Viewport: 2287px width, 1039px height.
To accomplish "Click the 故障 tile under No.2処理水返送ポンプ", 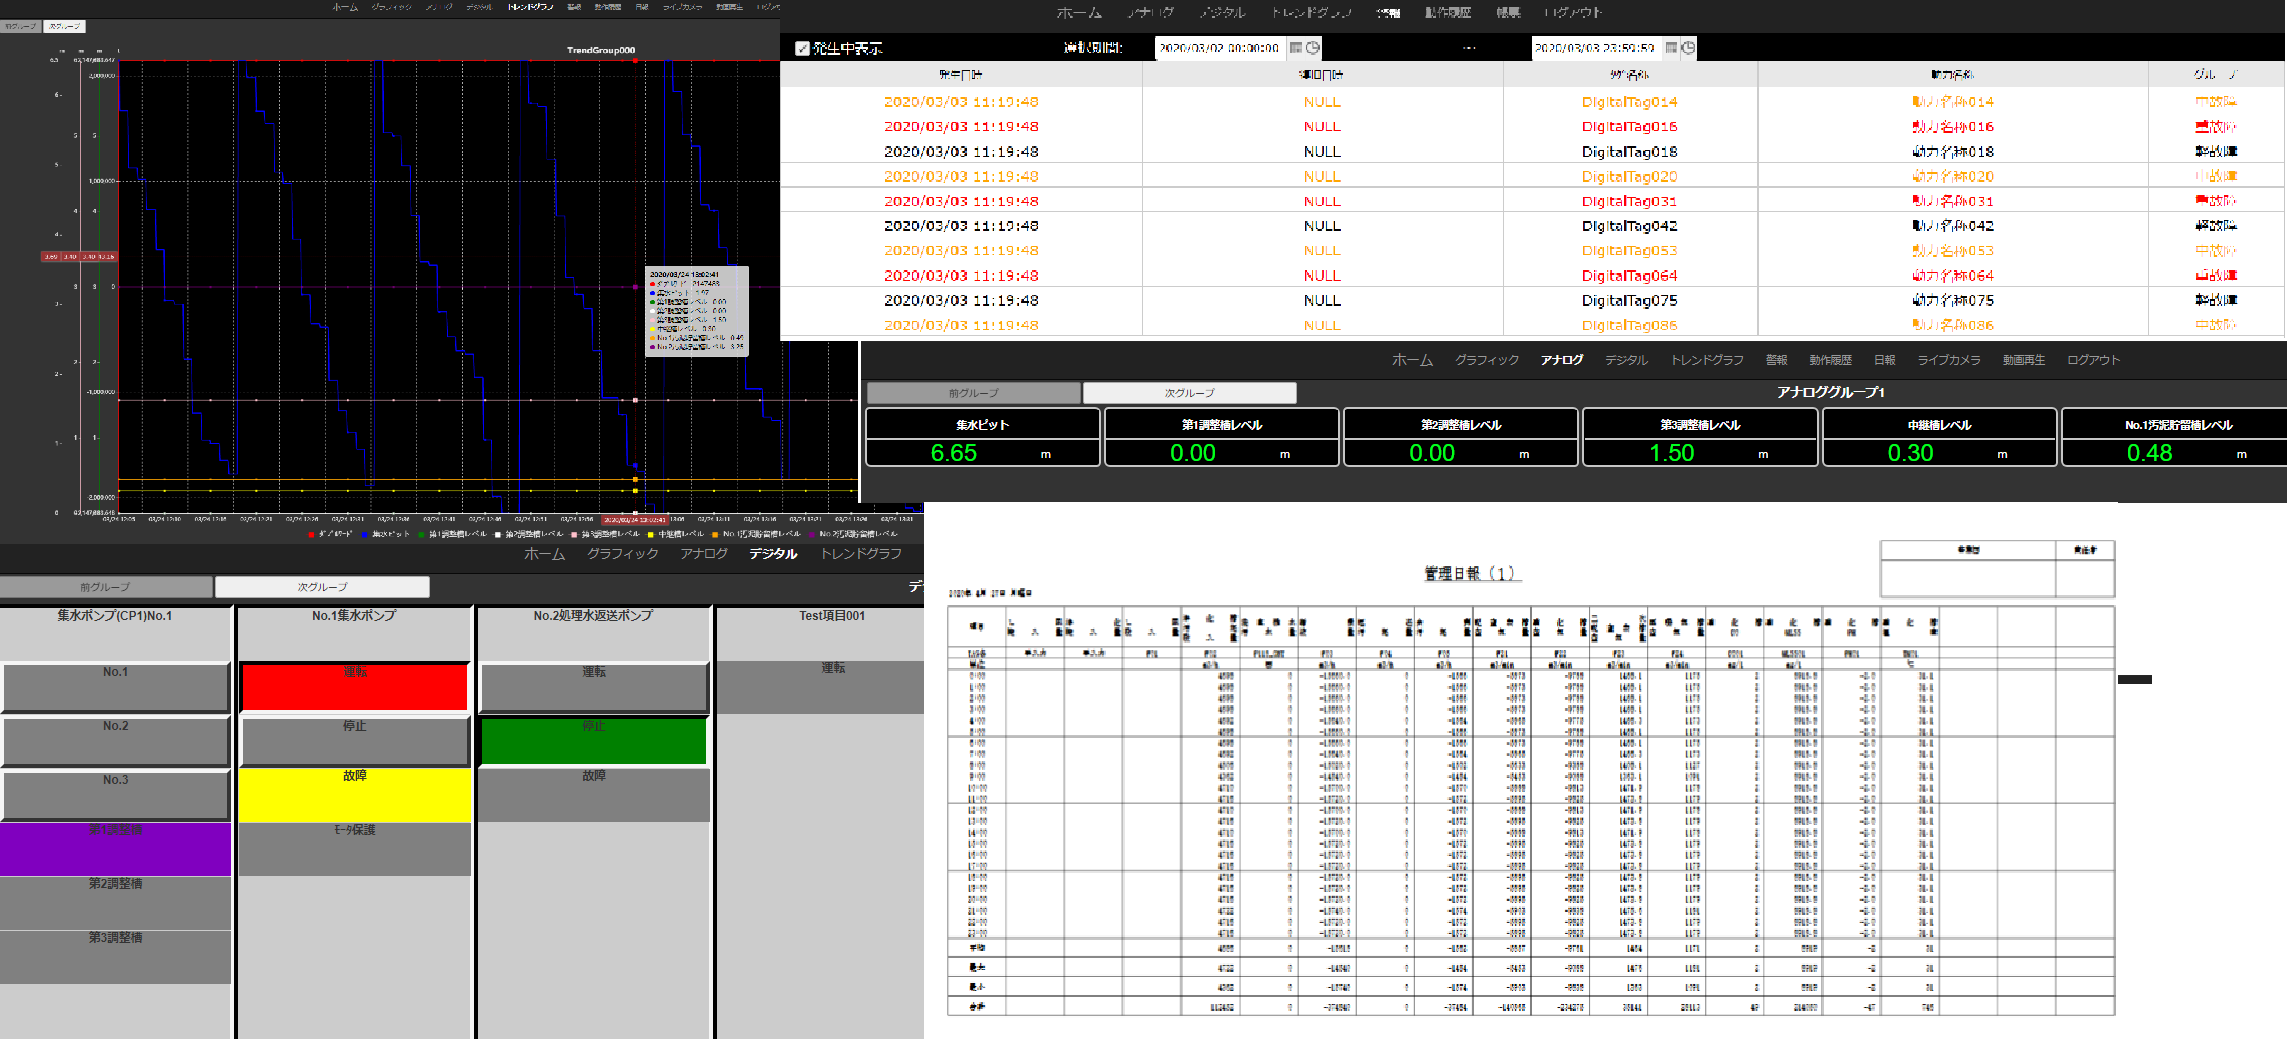I will tap(593, 795).
